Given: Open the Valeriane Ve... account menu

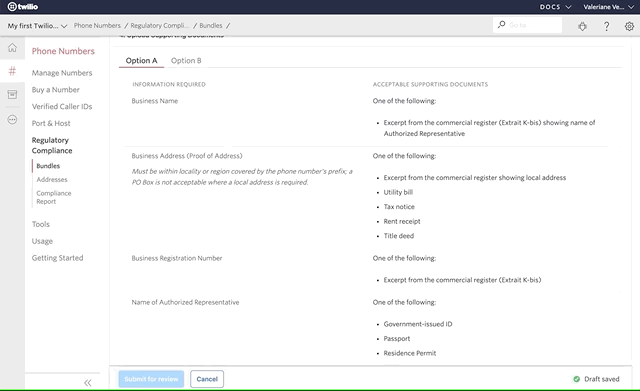Looking at the screenshot, I should [x=608, y=7].
